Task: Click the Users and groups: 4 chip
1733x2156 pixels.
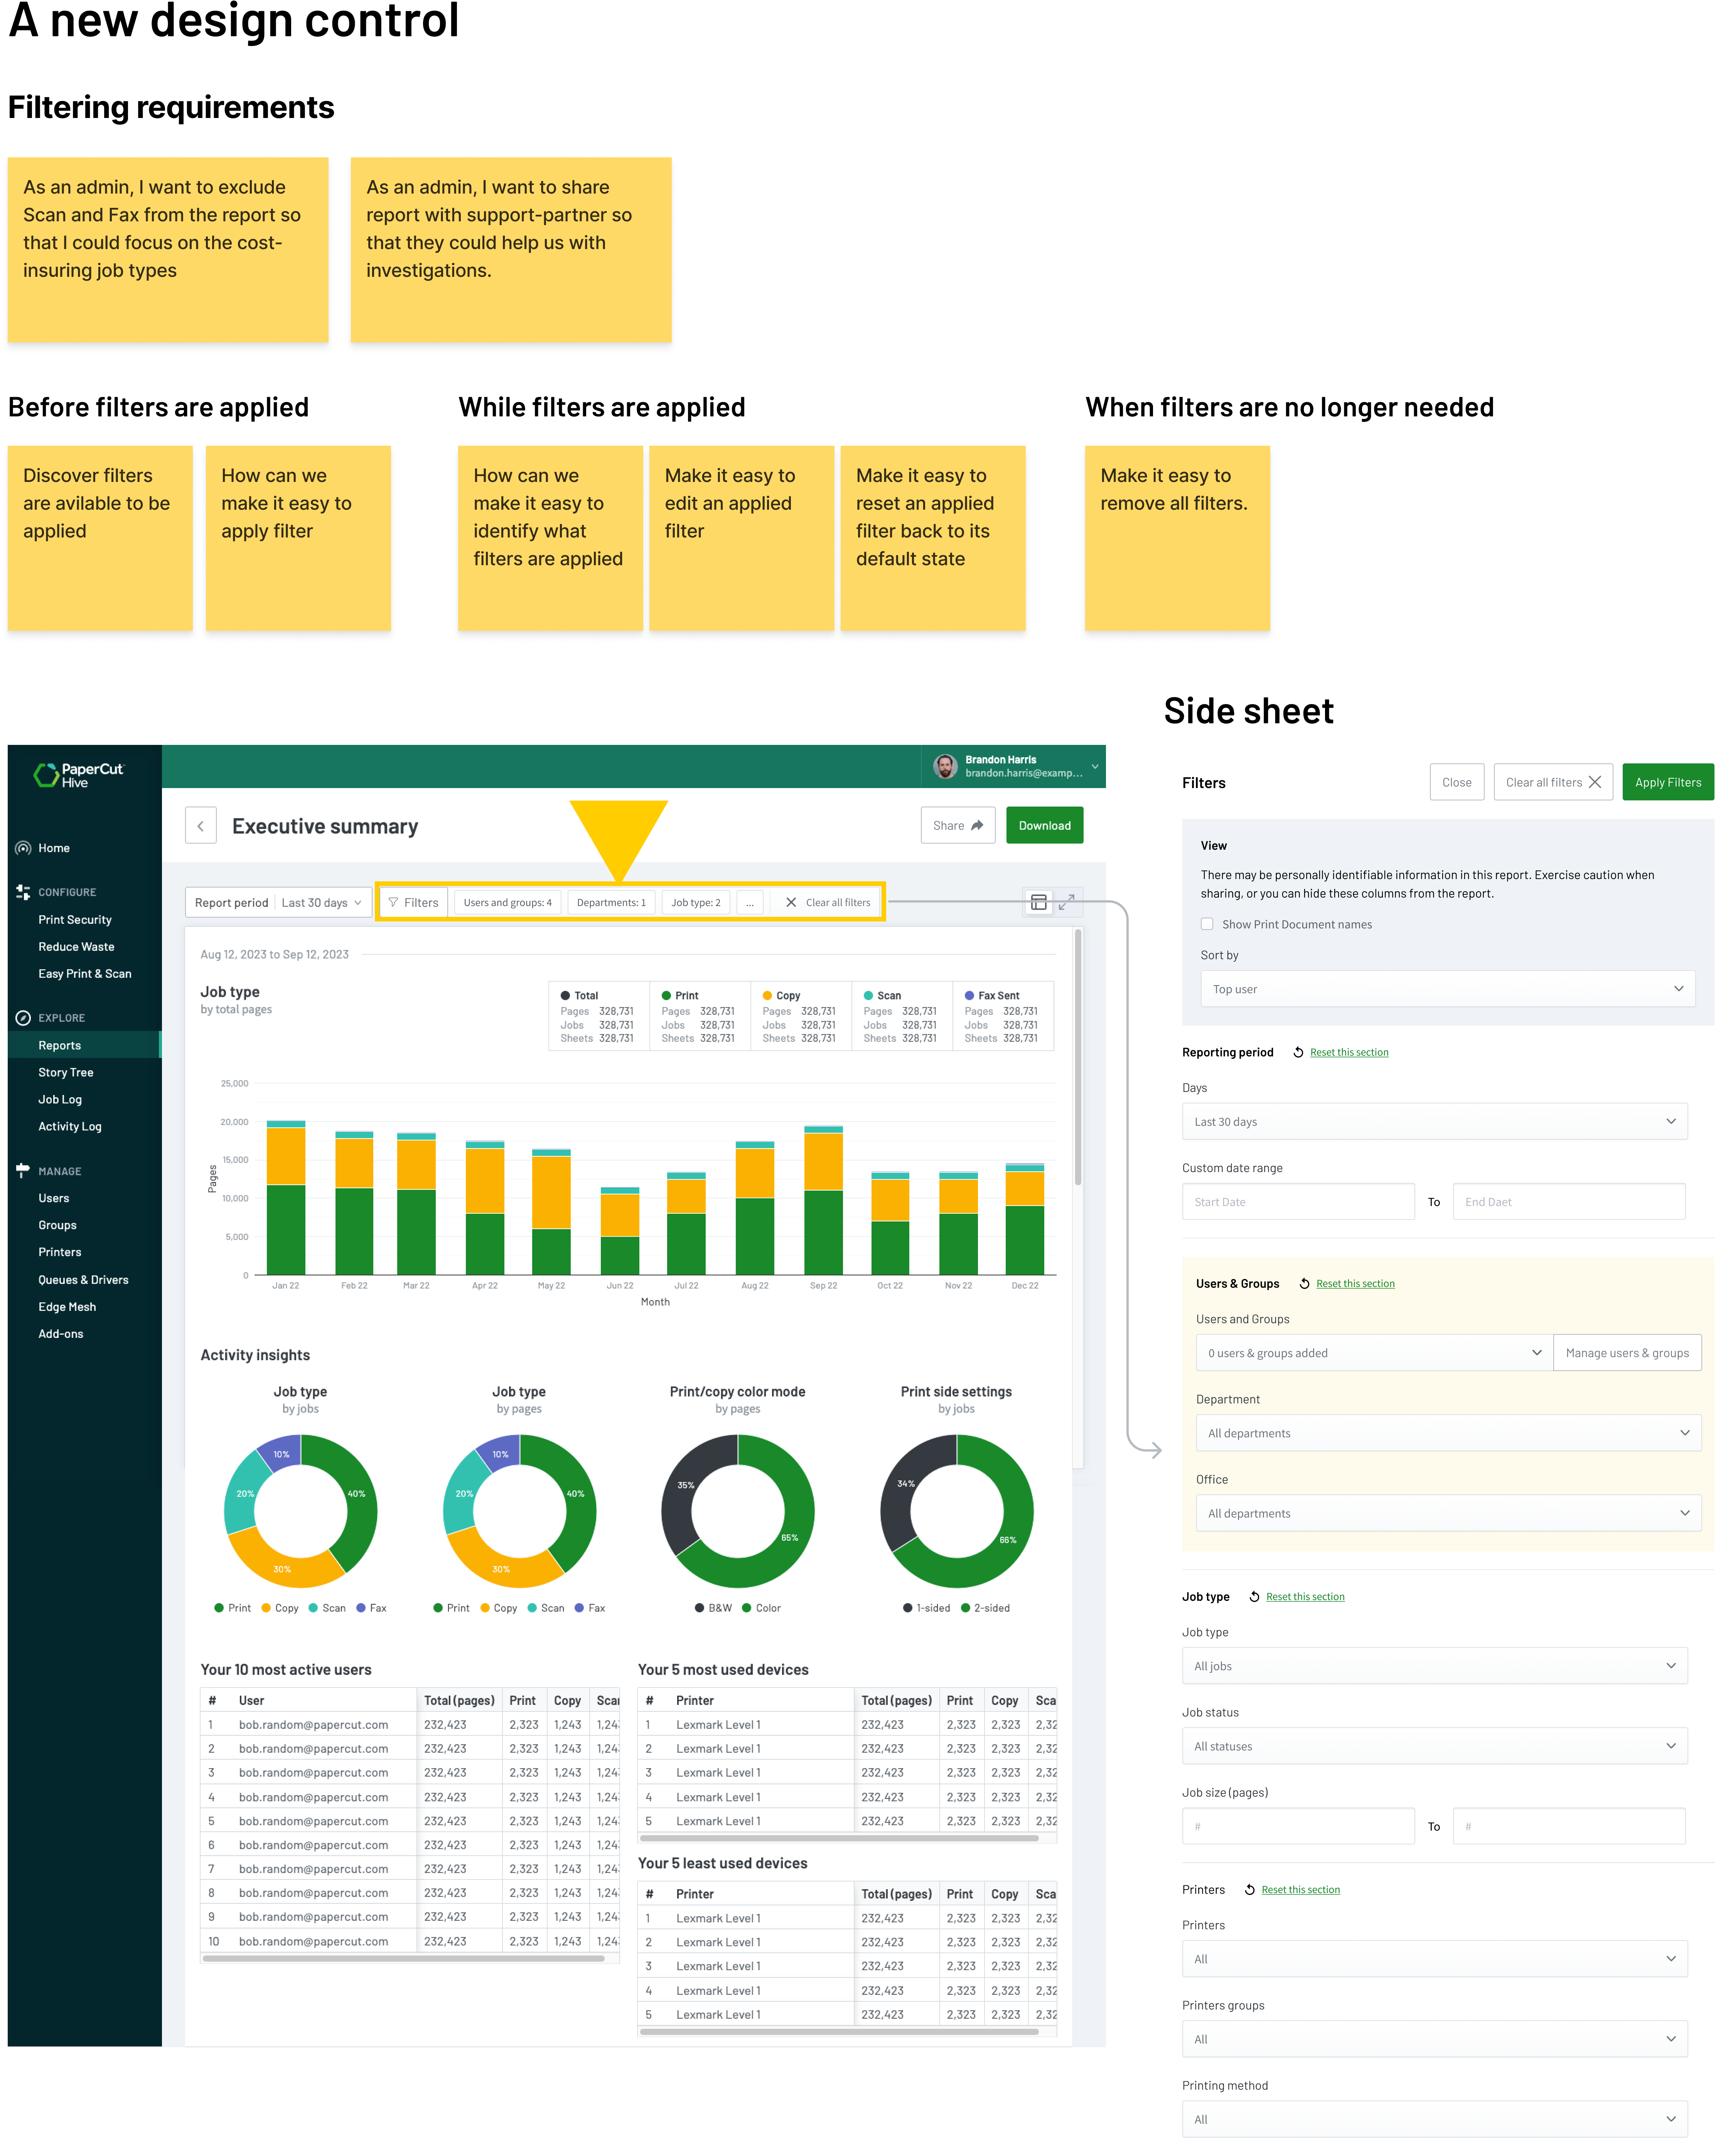Action: (507, 903)
